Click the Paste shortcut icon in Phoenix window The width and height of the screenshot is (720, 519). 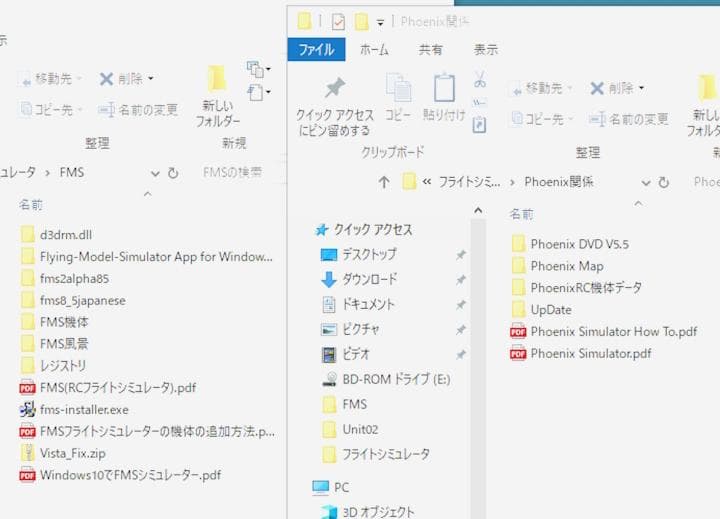(479, 124)
